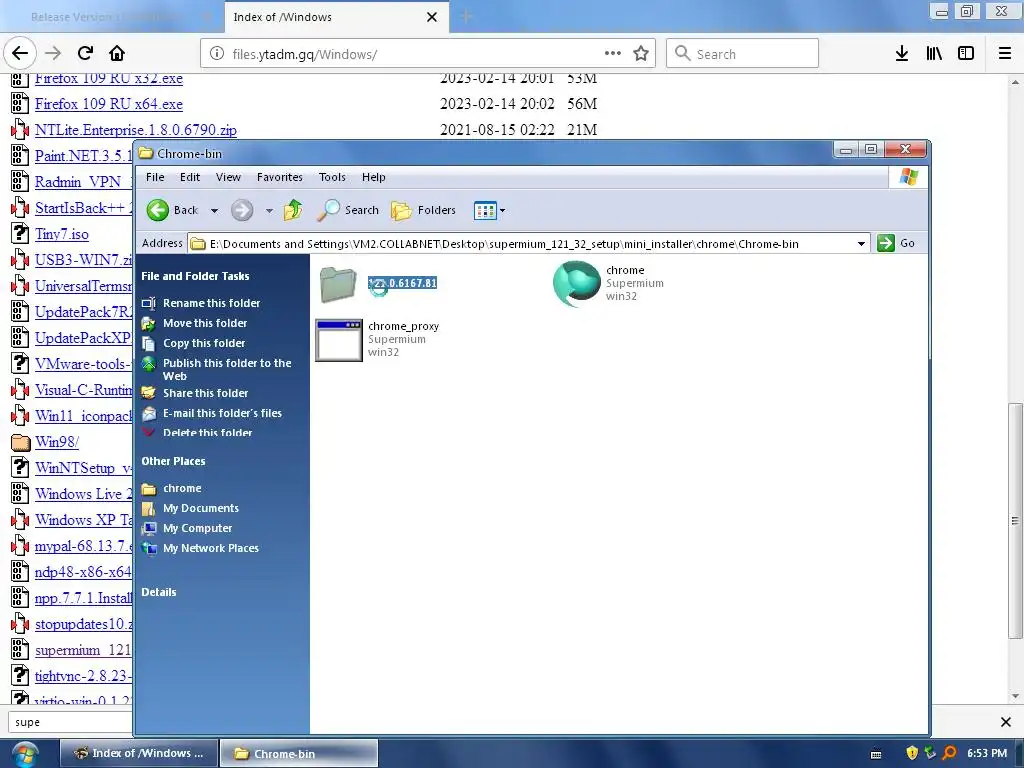Click E-mail this folder's files task
Viewport: 1024px width, 768px height.
[222, 413]
